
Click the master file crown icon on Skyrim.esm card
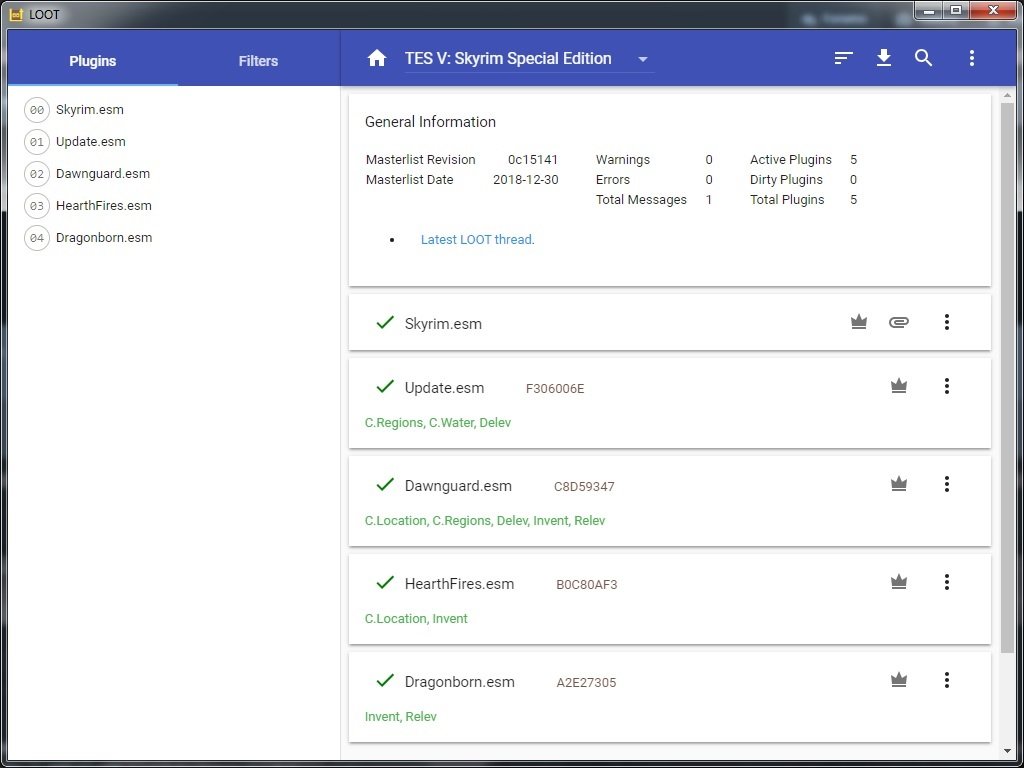click(859, 321)
